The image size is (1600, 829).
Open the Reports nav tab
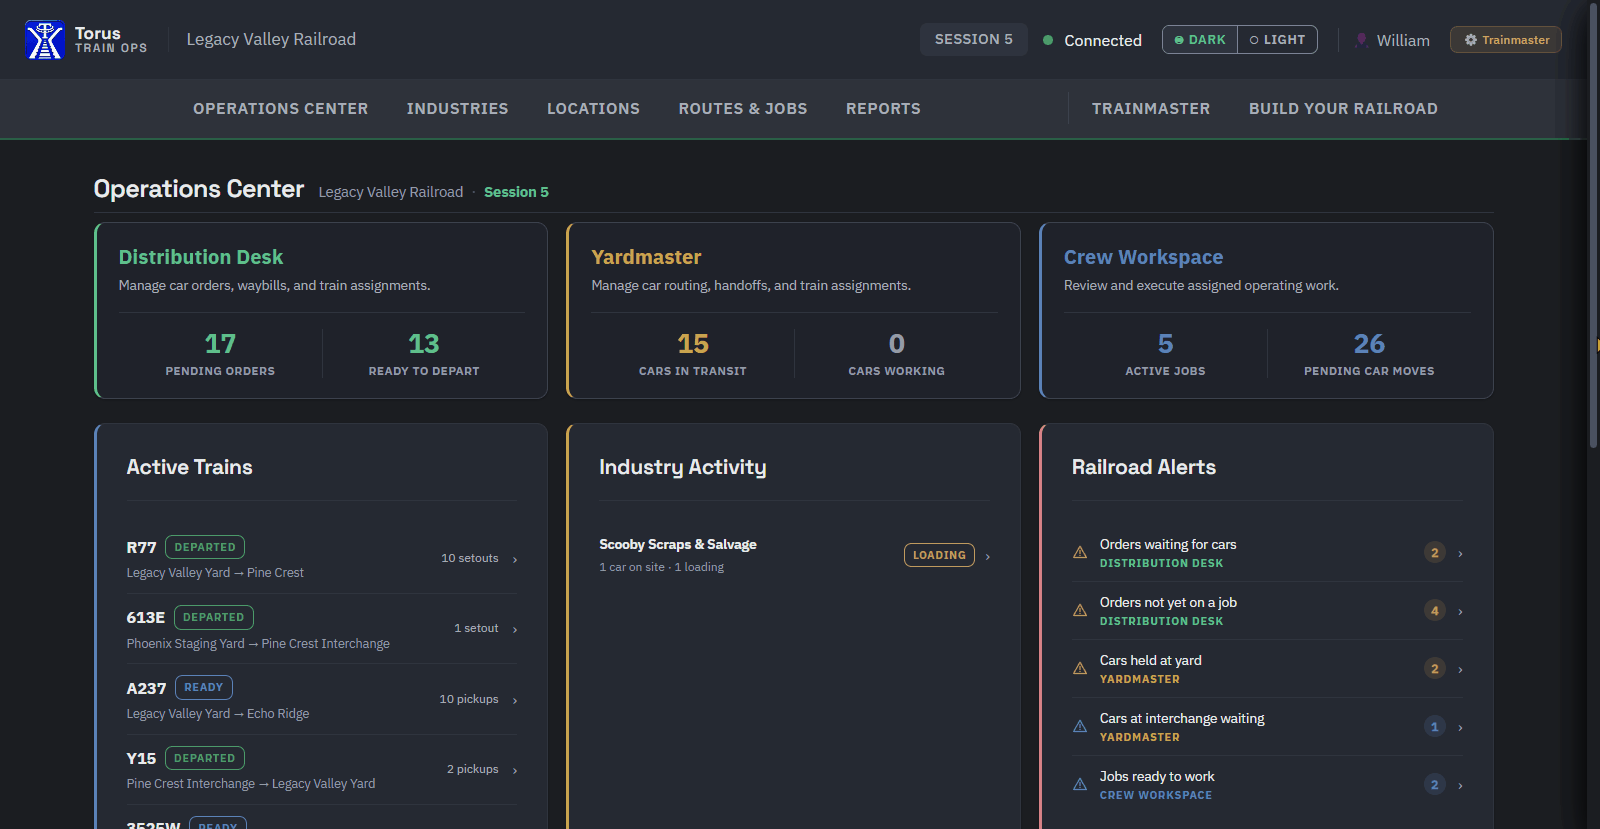[x=883, y=109]
